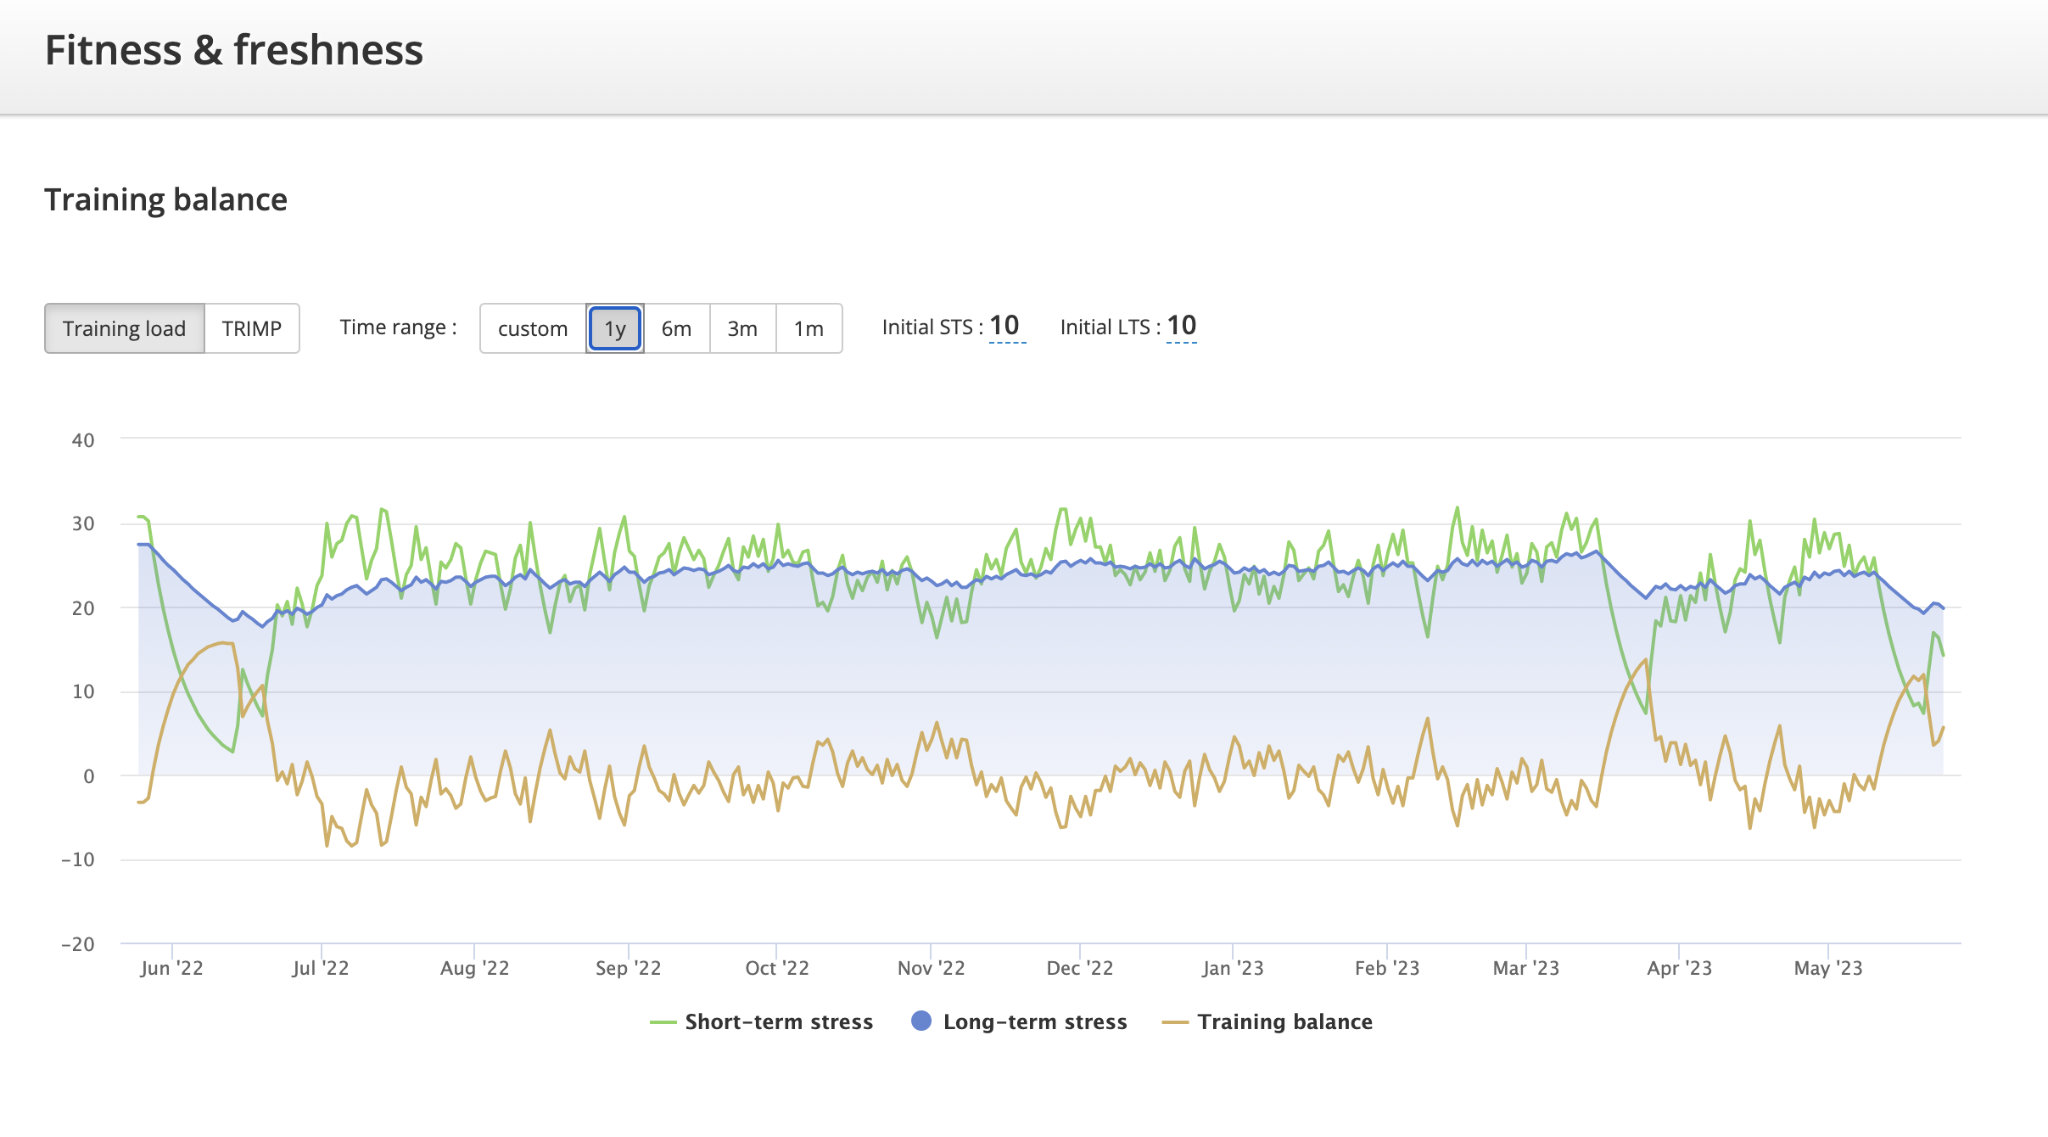Toggle Training balance legend entry
The height and width of the screenshot is (1137, 2048).
pos(1284,1022)
